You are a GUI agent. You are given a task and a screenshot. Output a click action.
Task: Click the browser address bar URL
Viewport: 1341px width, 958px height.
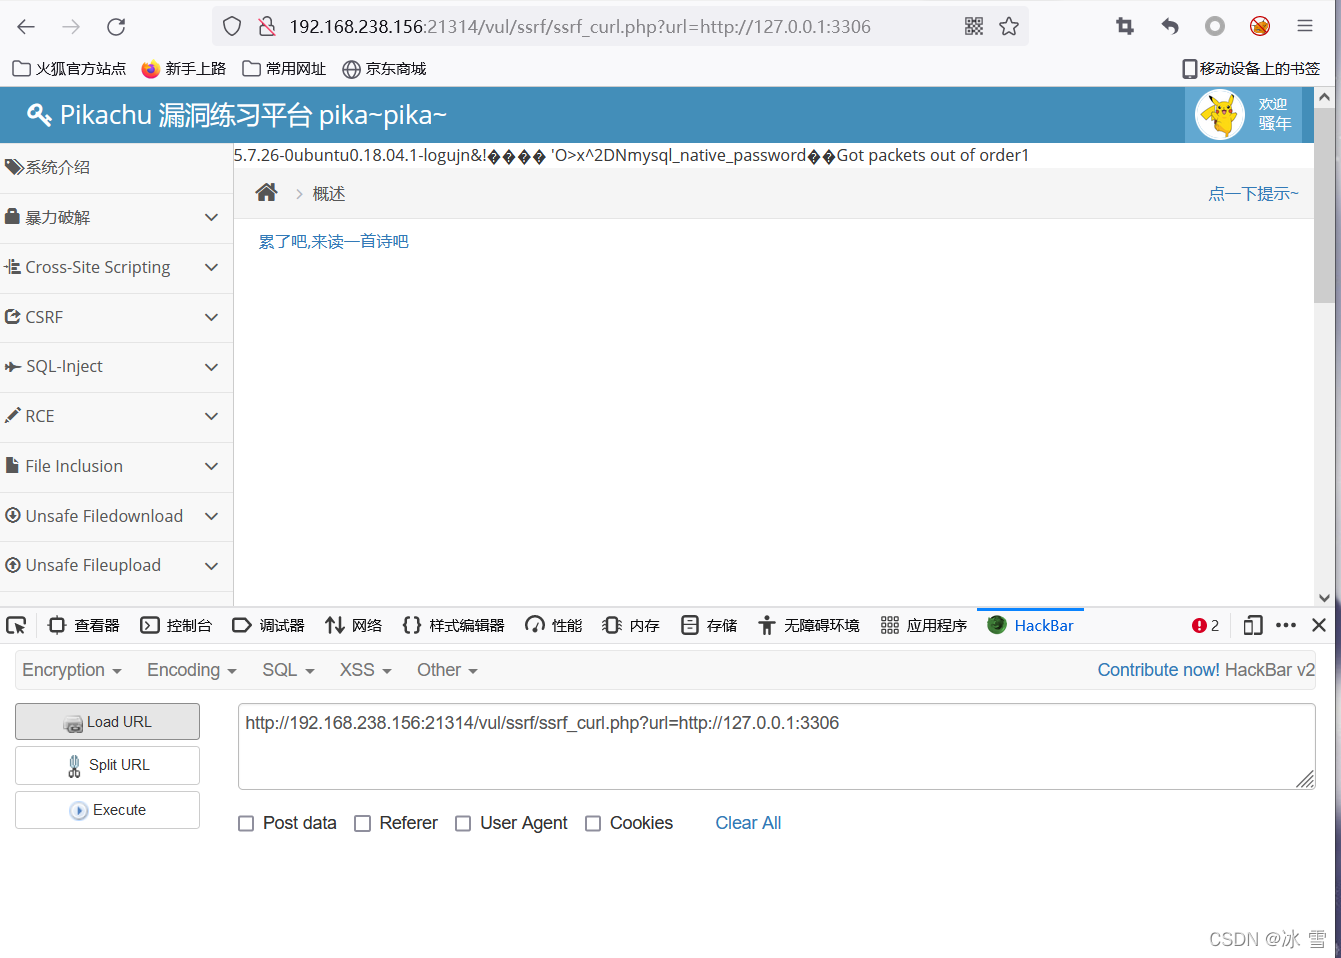(x=580, y=27)
